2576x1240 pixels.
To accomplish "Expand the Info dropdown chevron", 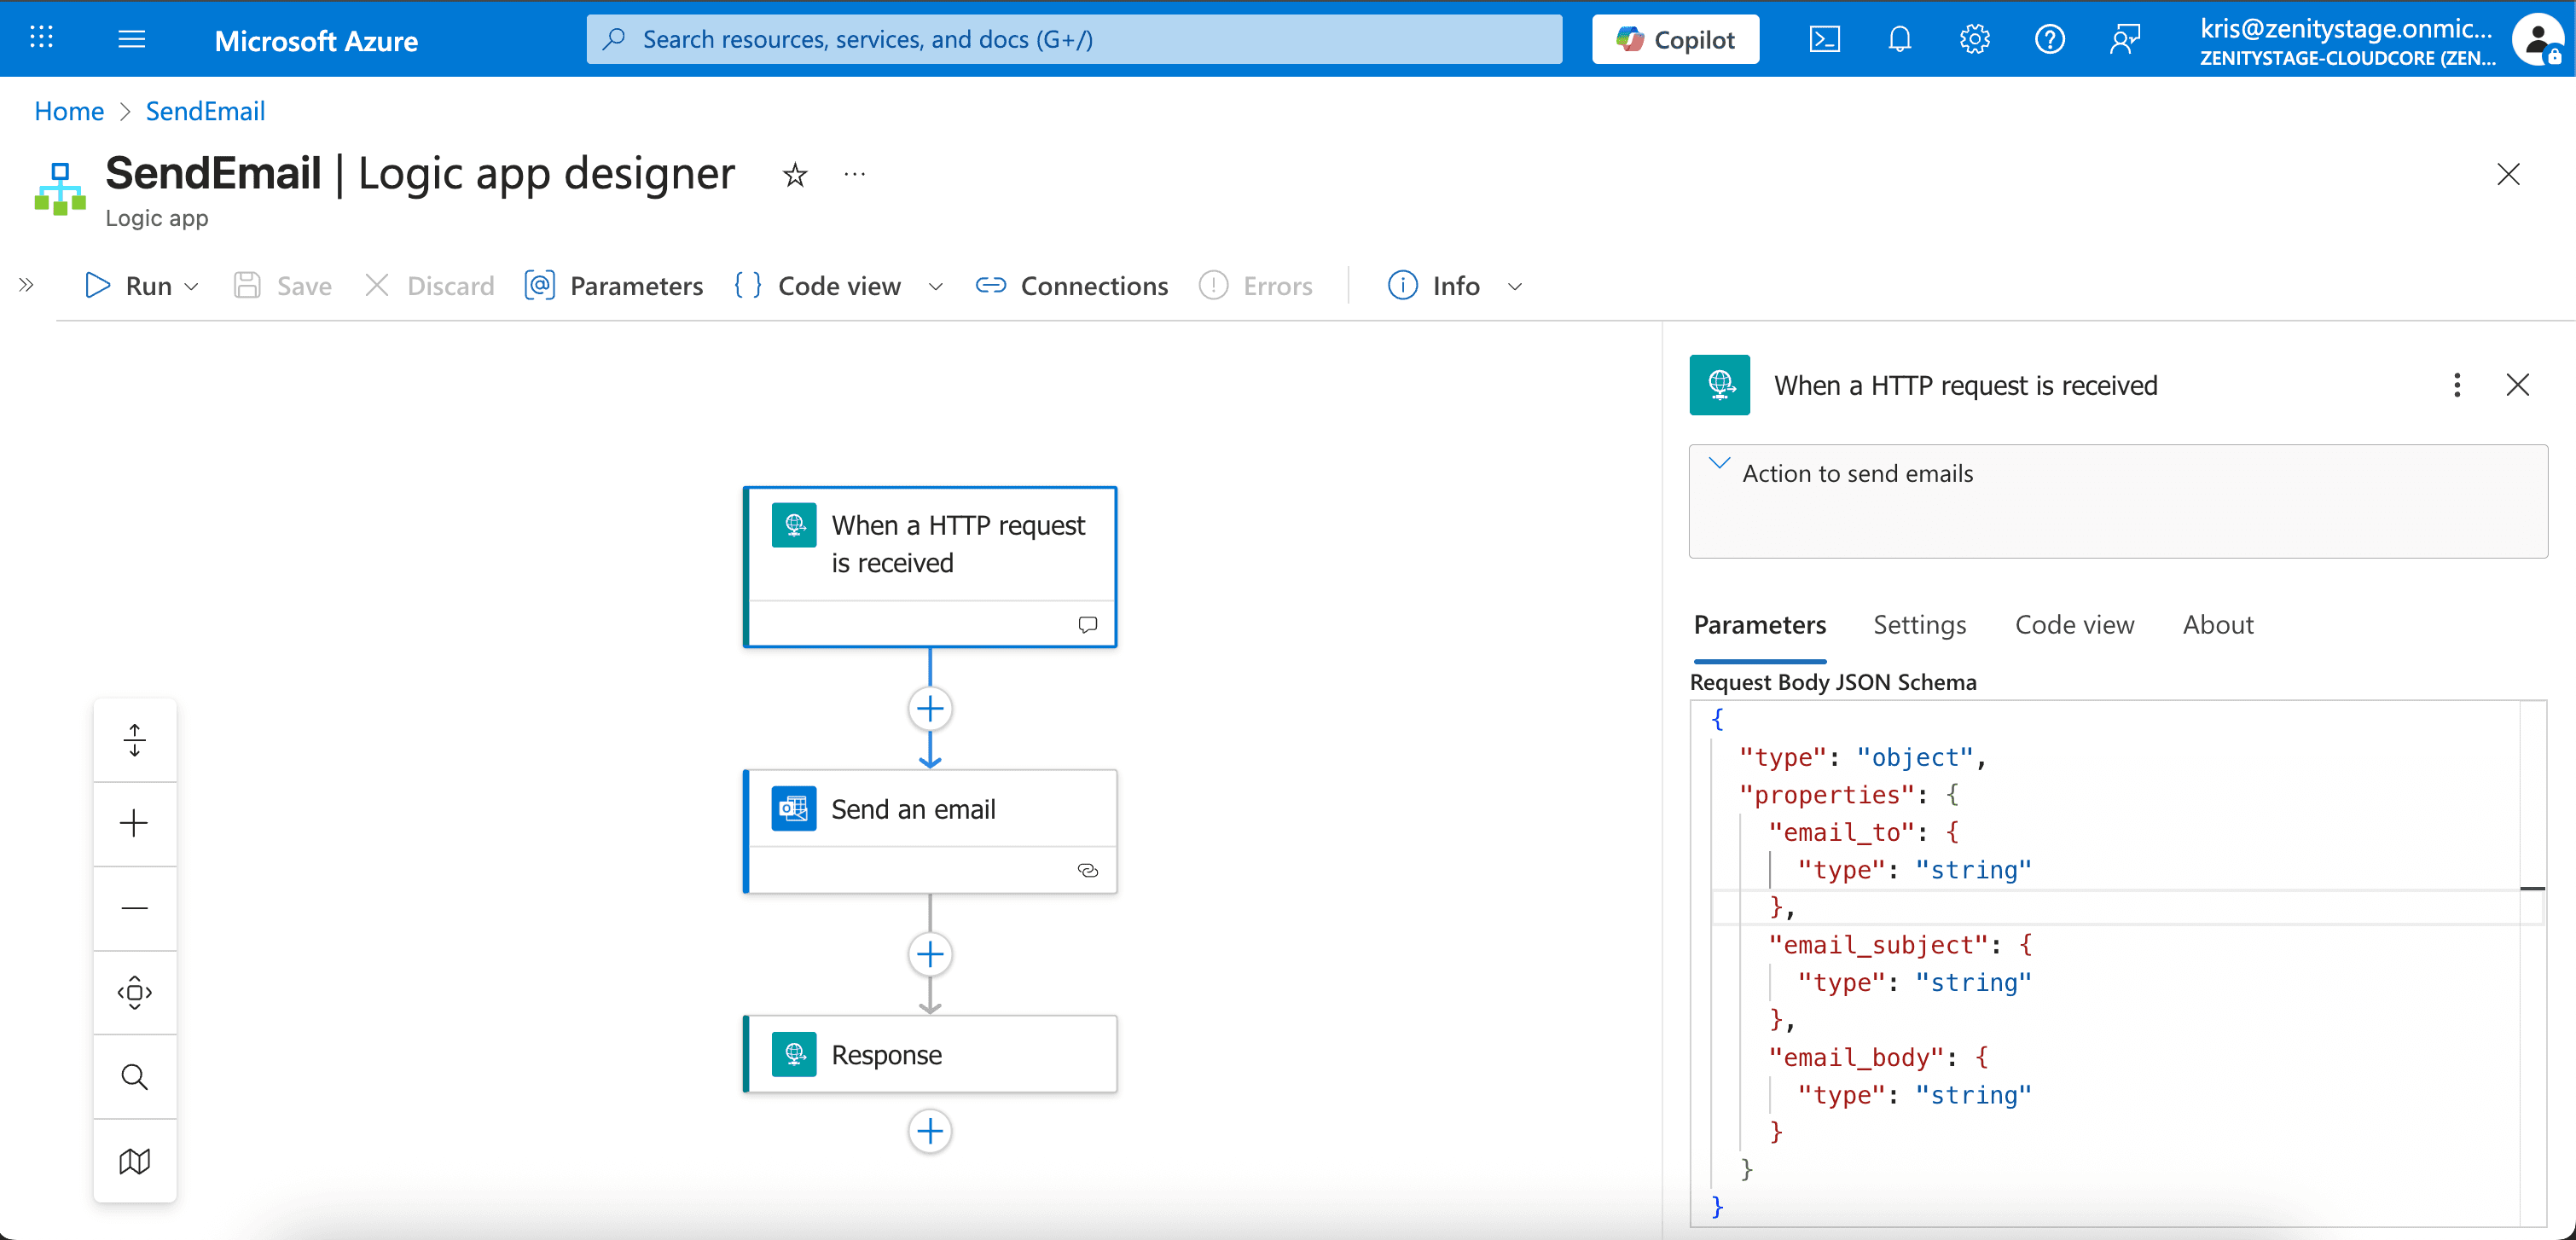I will pos(1514,286).
